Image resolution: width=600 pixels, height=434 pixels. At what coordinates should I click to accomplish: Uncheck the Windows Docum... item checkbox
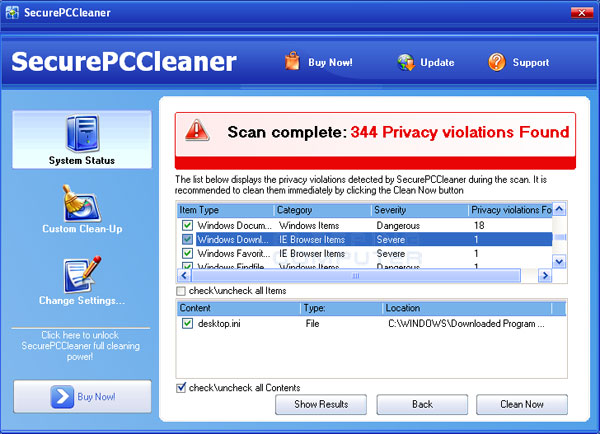click(x=187, y=225)
